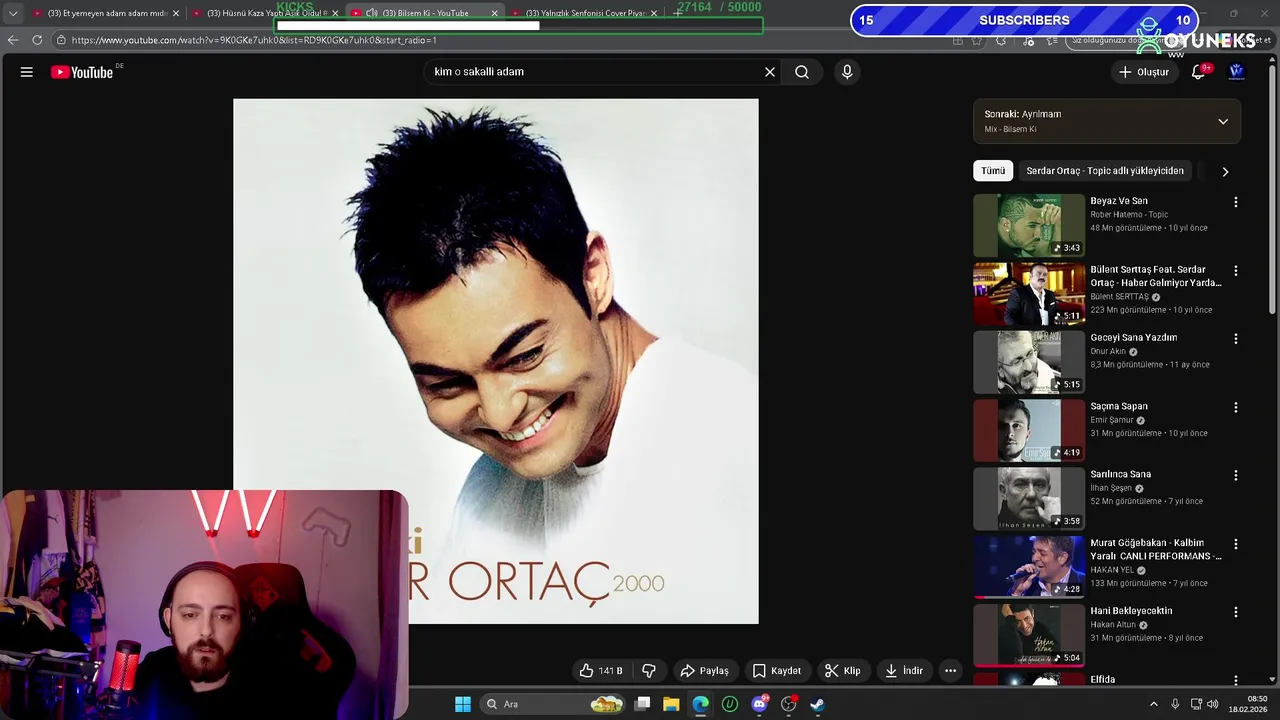Open İlhan Şeşen channel name link
This screenshot has height=720, width=1280.
pyautogui.click(x=1111, y=488)
